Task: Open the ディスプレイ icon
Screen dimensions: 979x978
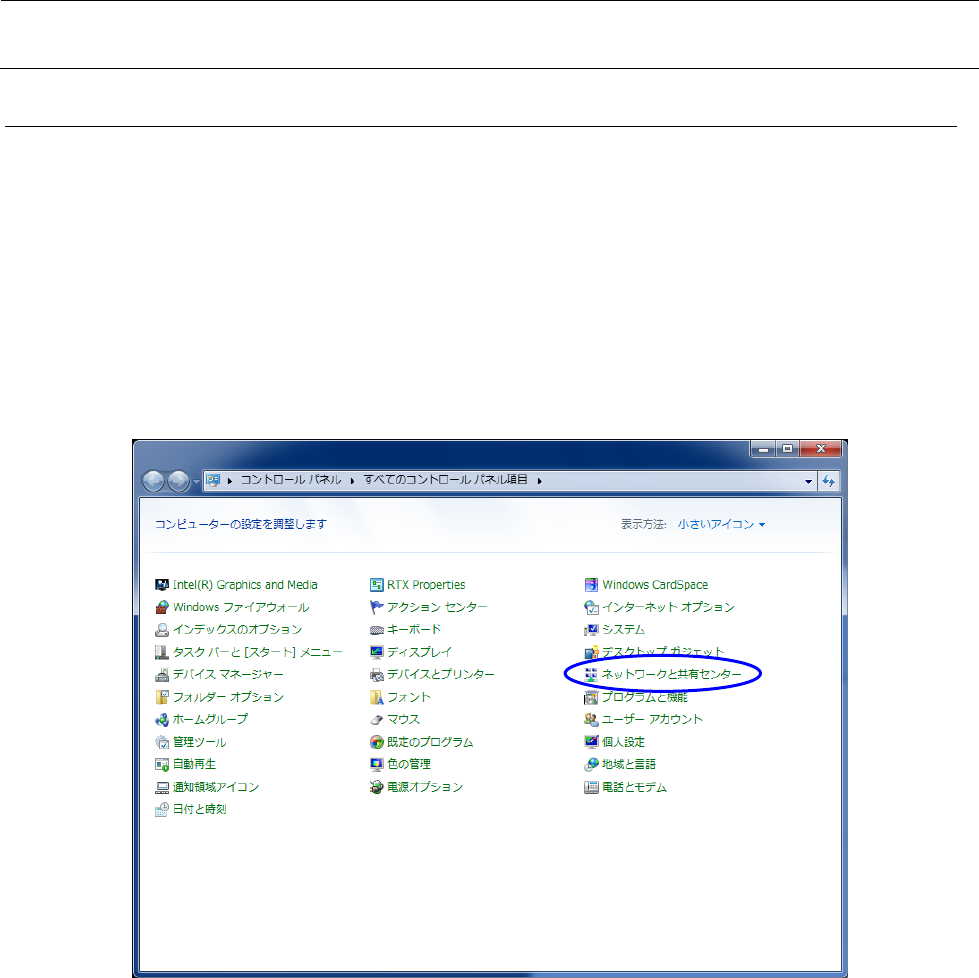Action: [376, 652]
